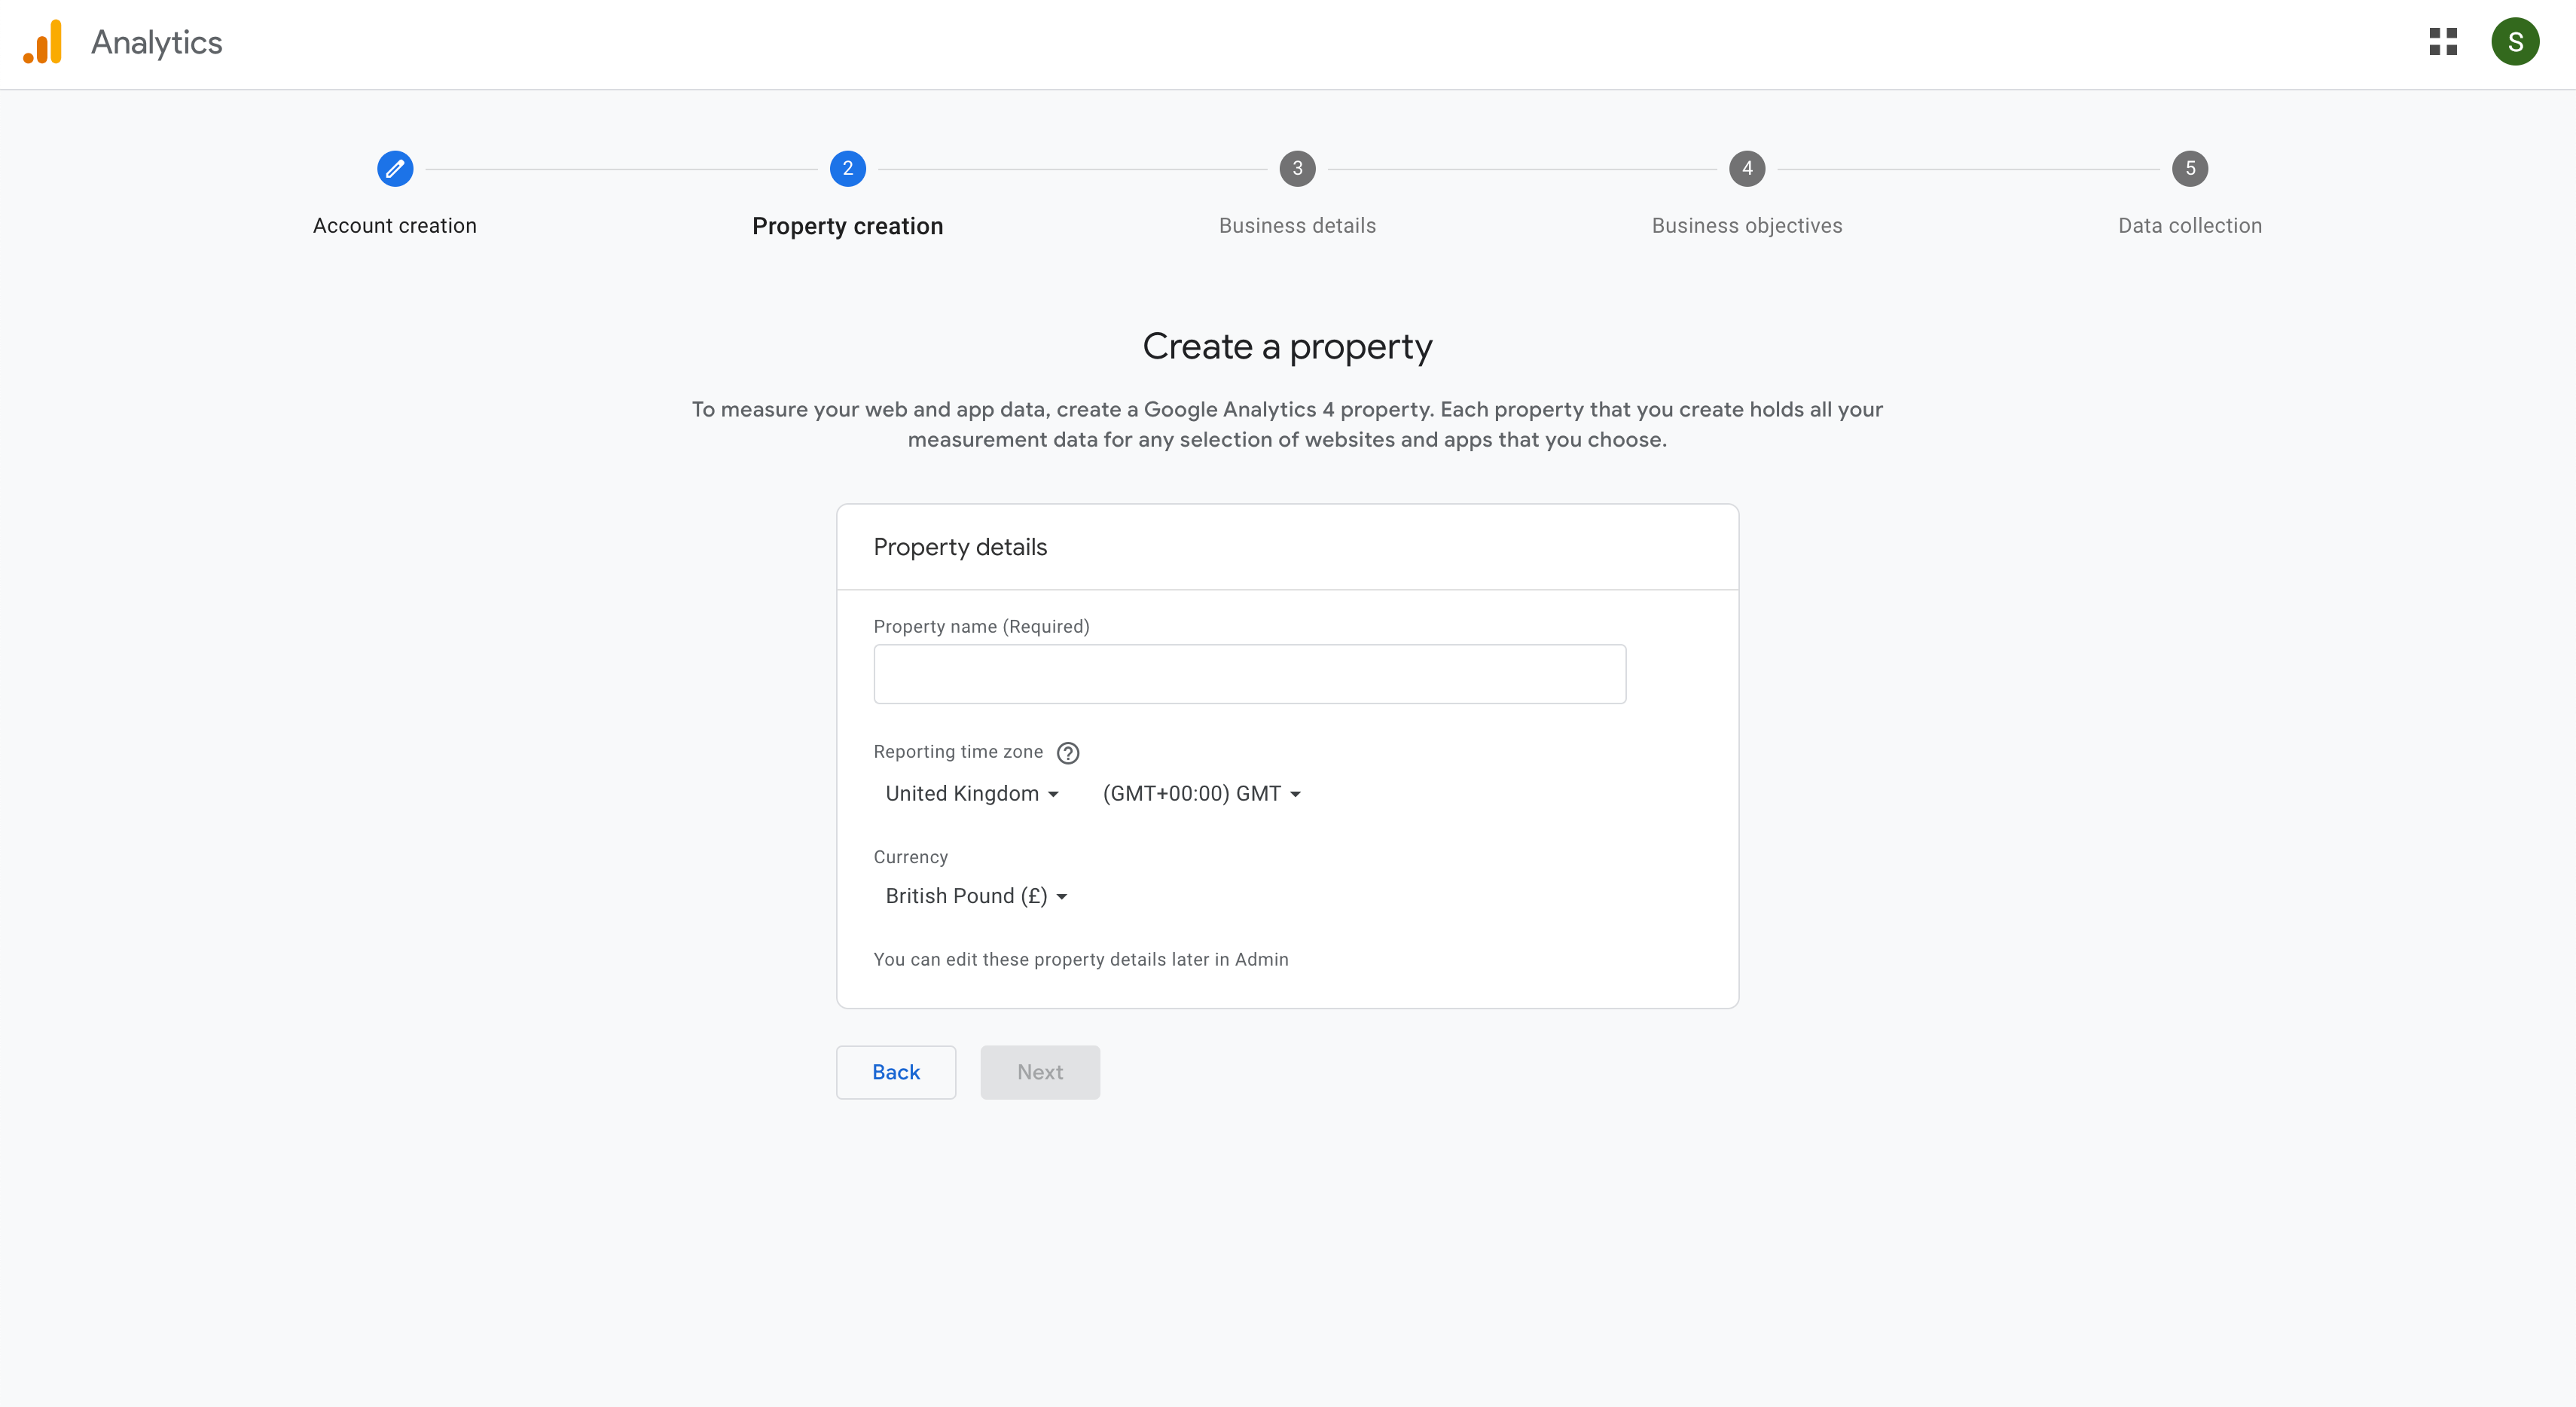The height and width of the screenshot is (1407, 2576).
Task: Click the Account creation completed checkmark icon
Action: tap(393, 168)
